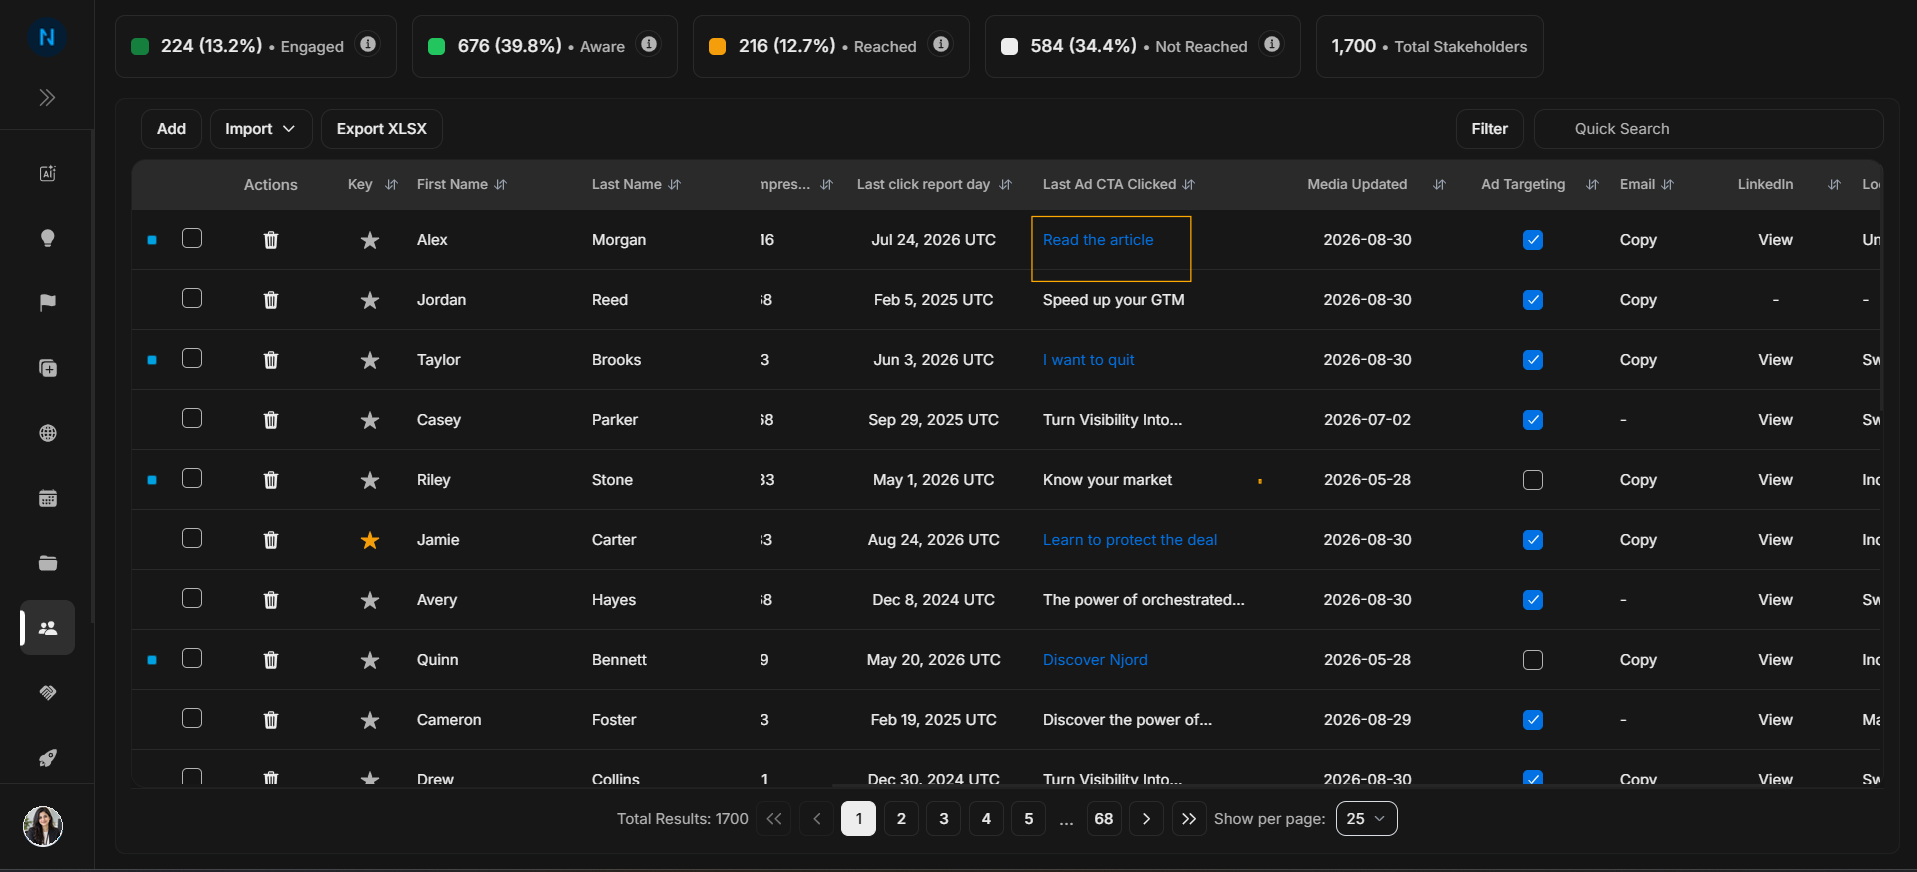Copy email for Taylor Brooks
The width and height of the screenshot is (1917, 872).
1638,360
